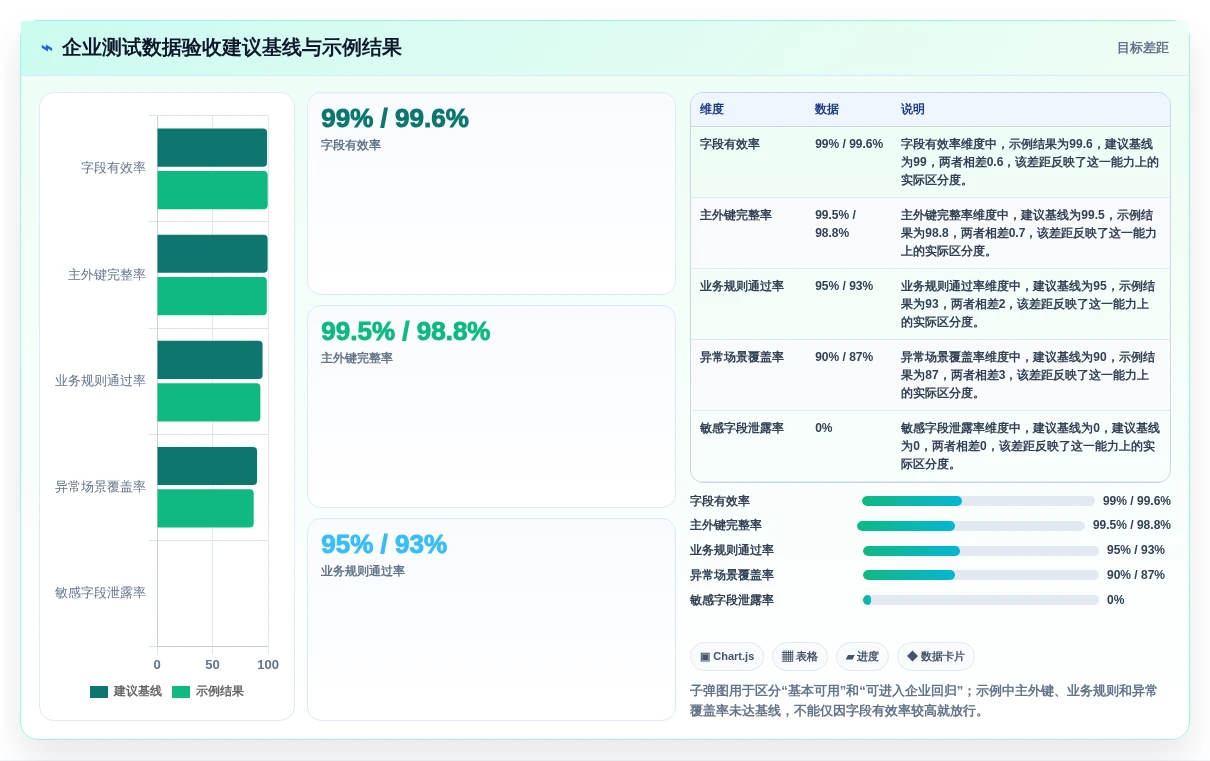Toggle the 示例结果 legend swatch
Image resolution: width=1210 pixels, height=761 pixels.
coord(181,692)
